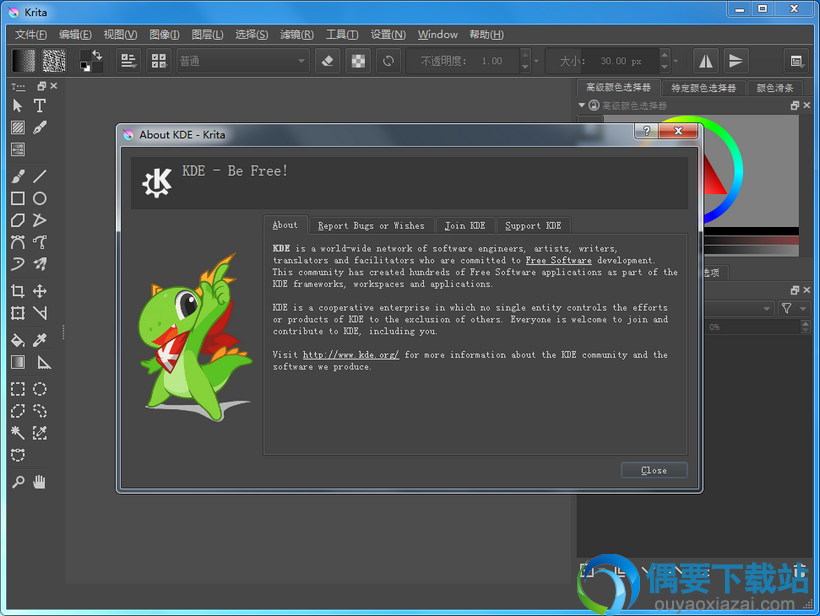Select the Rectangular Selection tool
The width and height of the screenshot is (820, 616).
18,389
